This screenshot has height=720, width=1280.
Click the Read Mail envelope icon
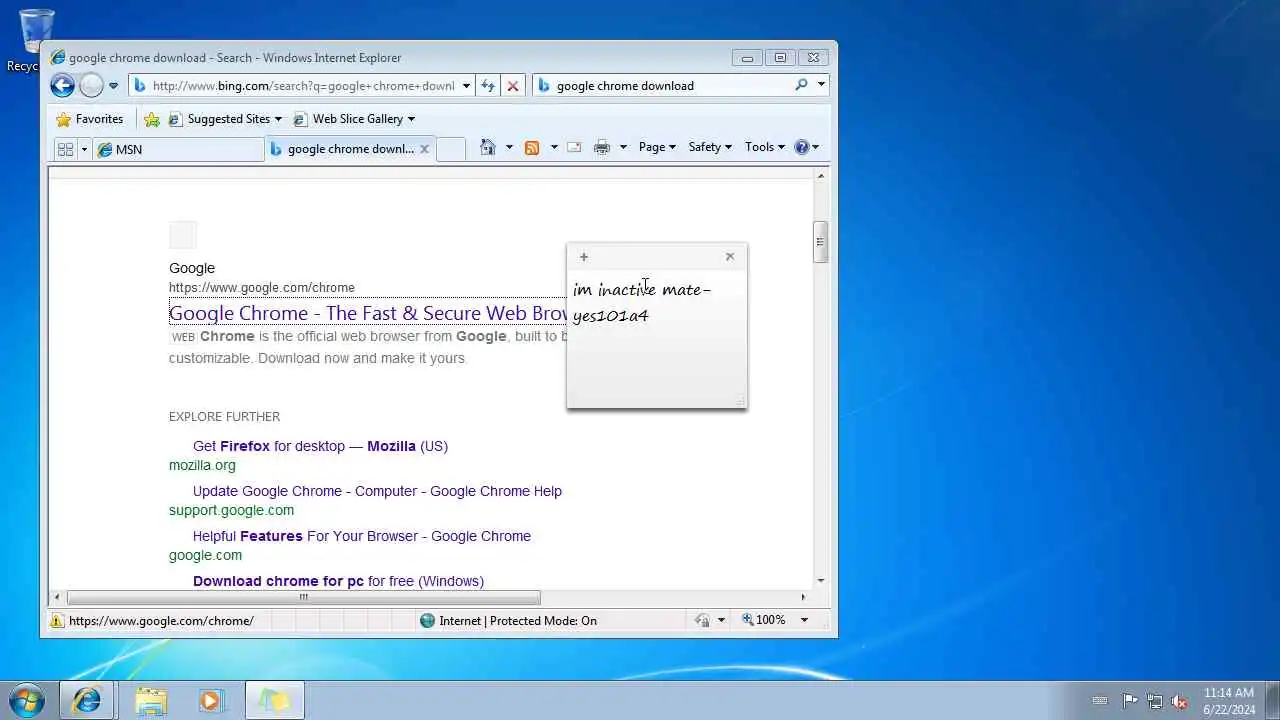(574, 147)
